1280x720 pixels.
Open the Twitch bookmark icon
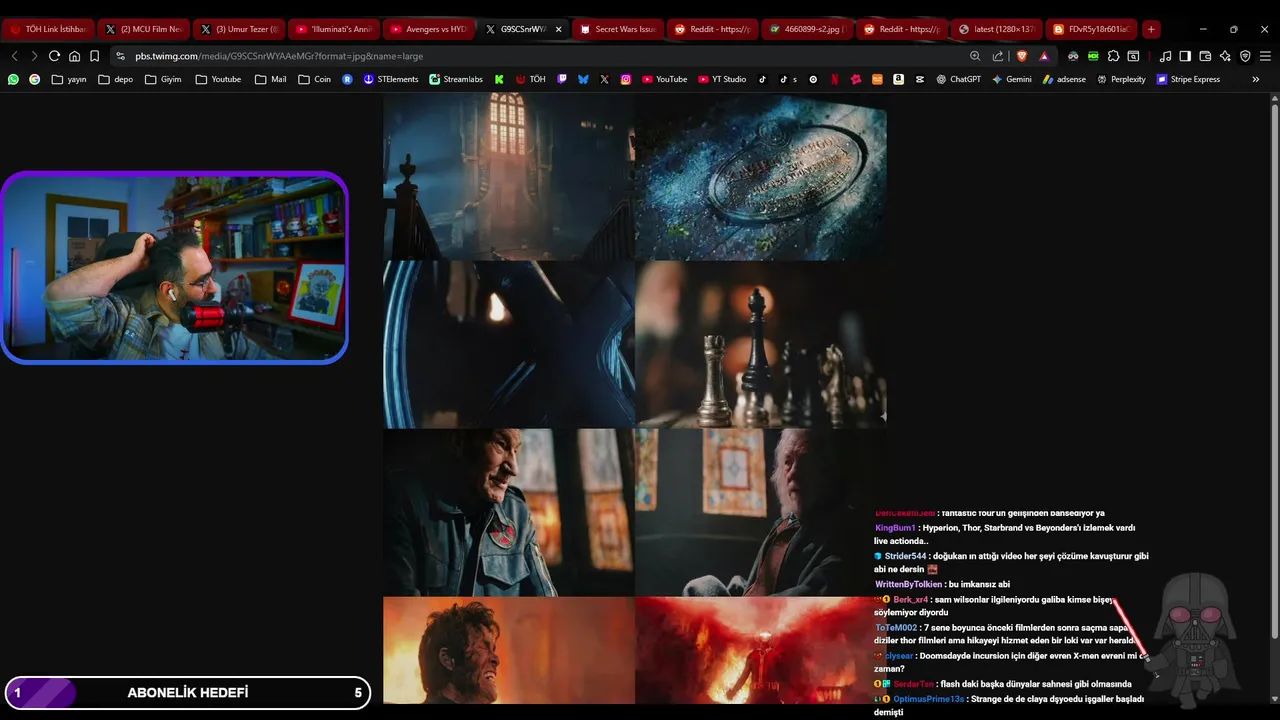coord(562,79)
